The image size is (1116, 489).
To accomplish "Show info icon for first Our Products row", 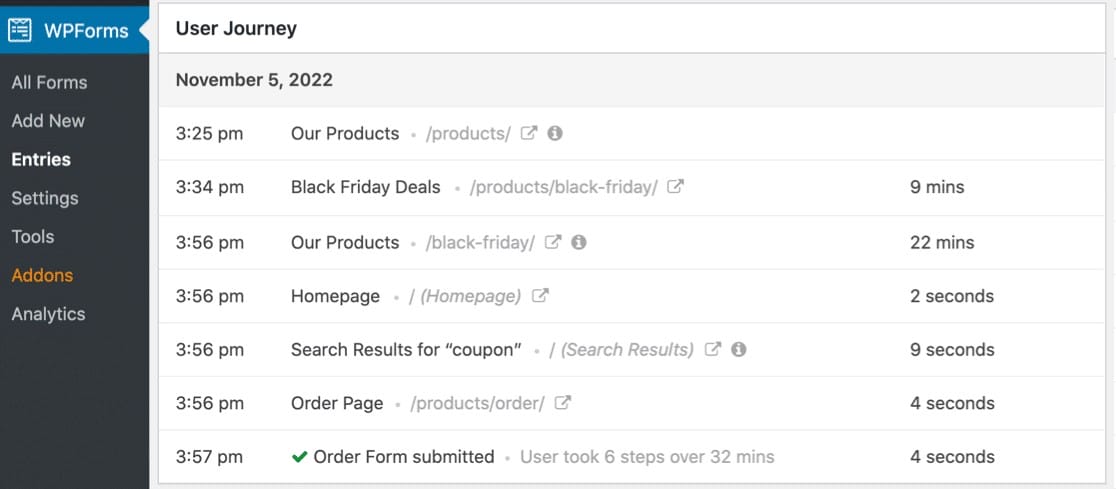I will [555, 133].
